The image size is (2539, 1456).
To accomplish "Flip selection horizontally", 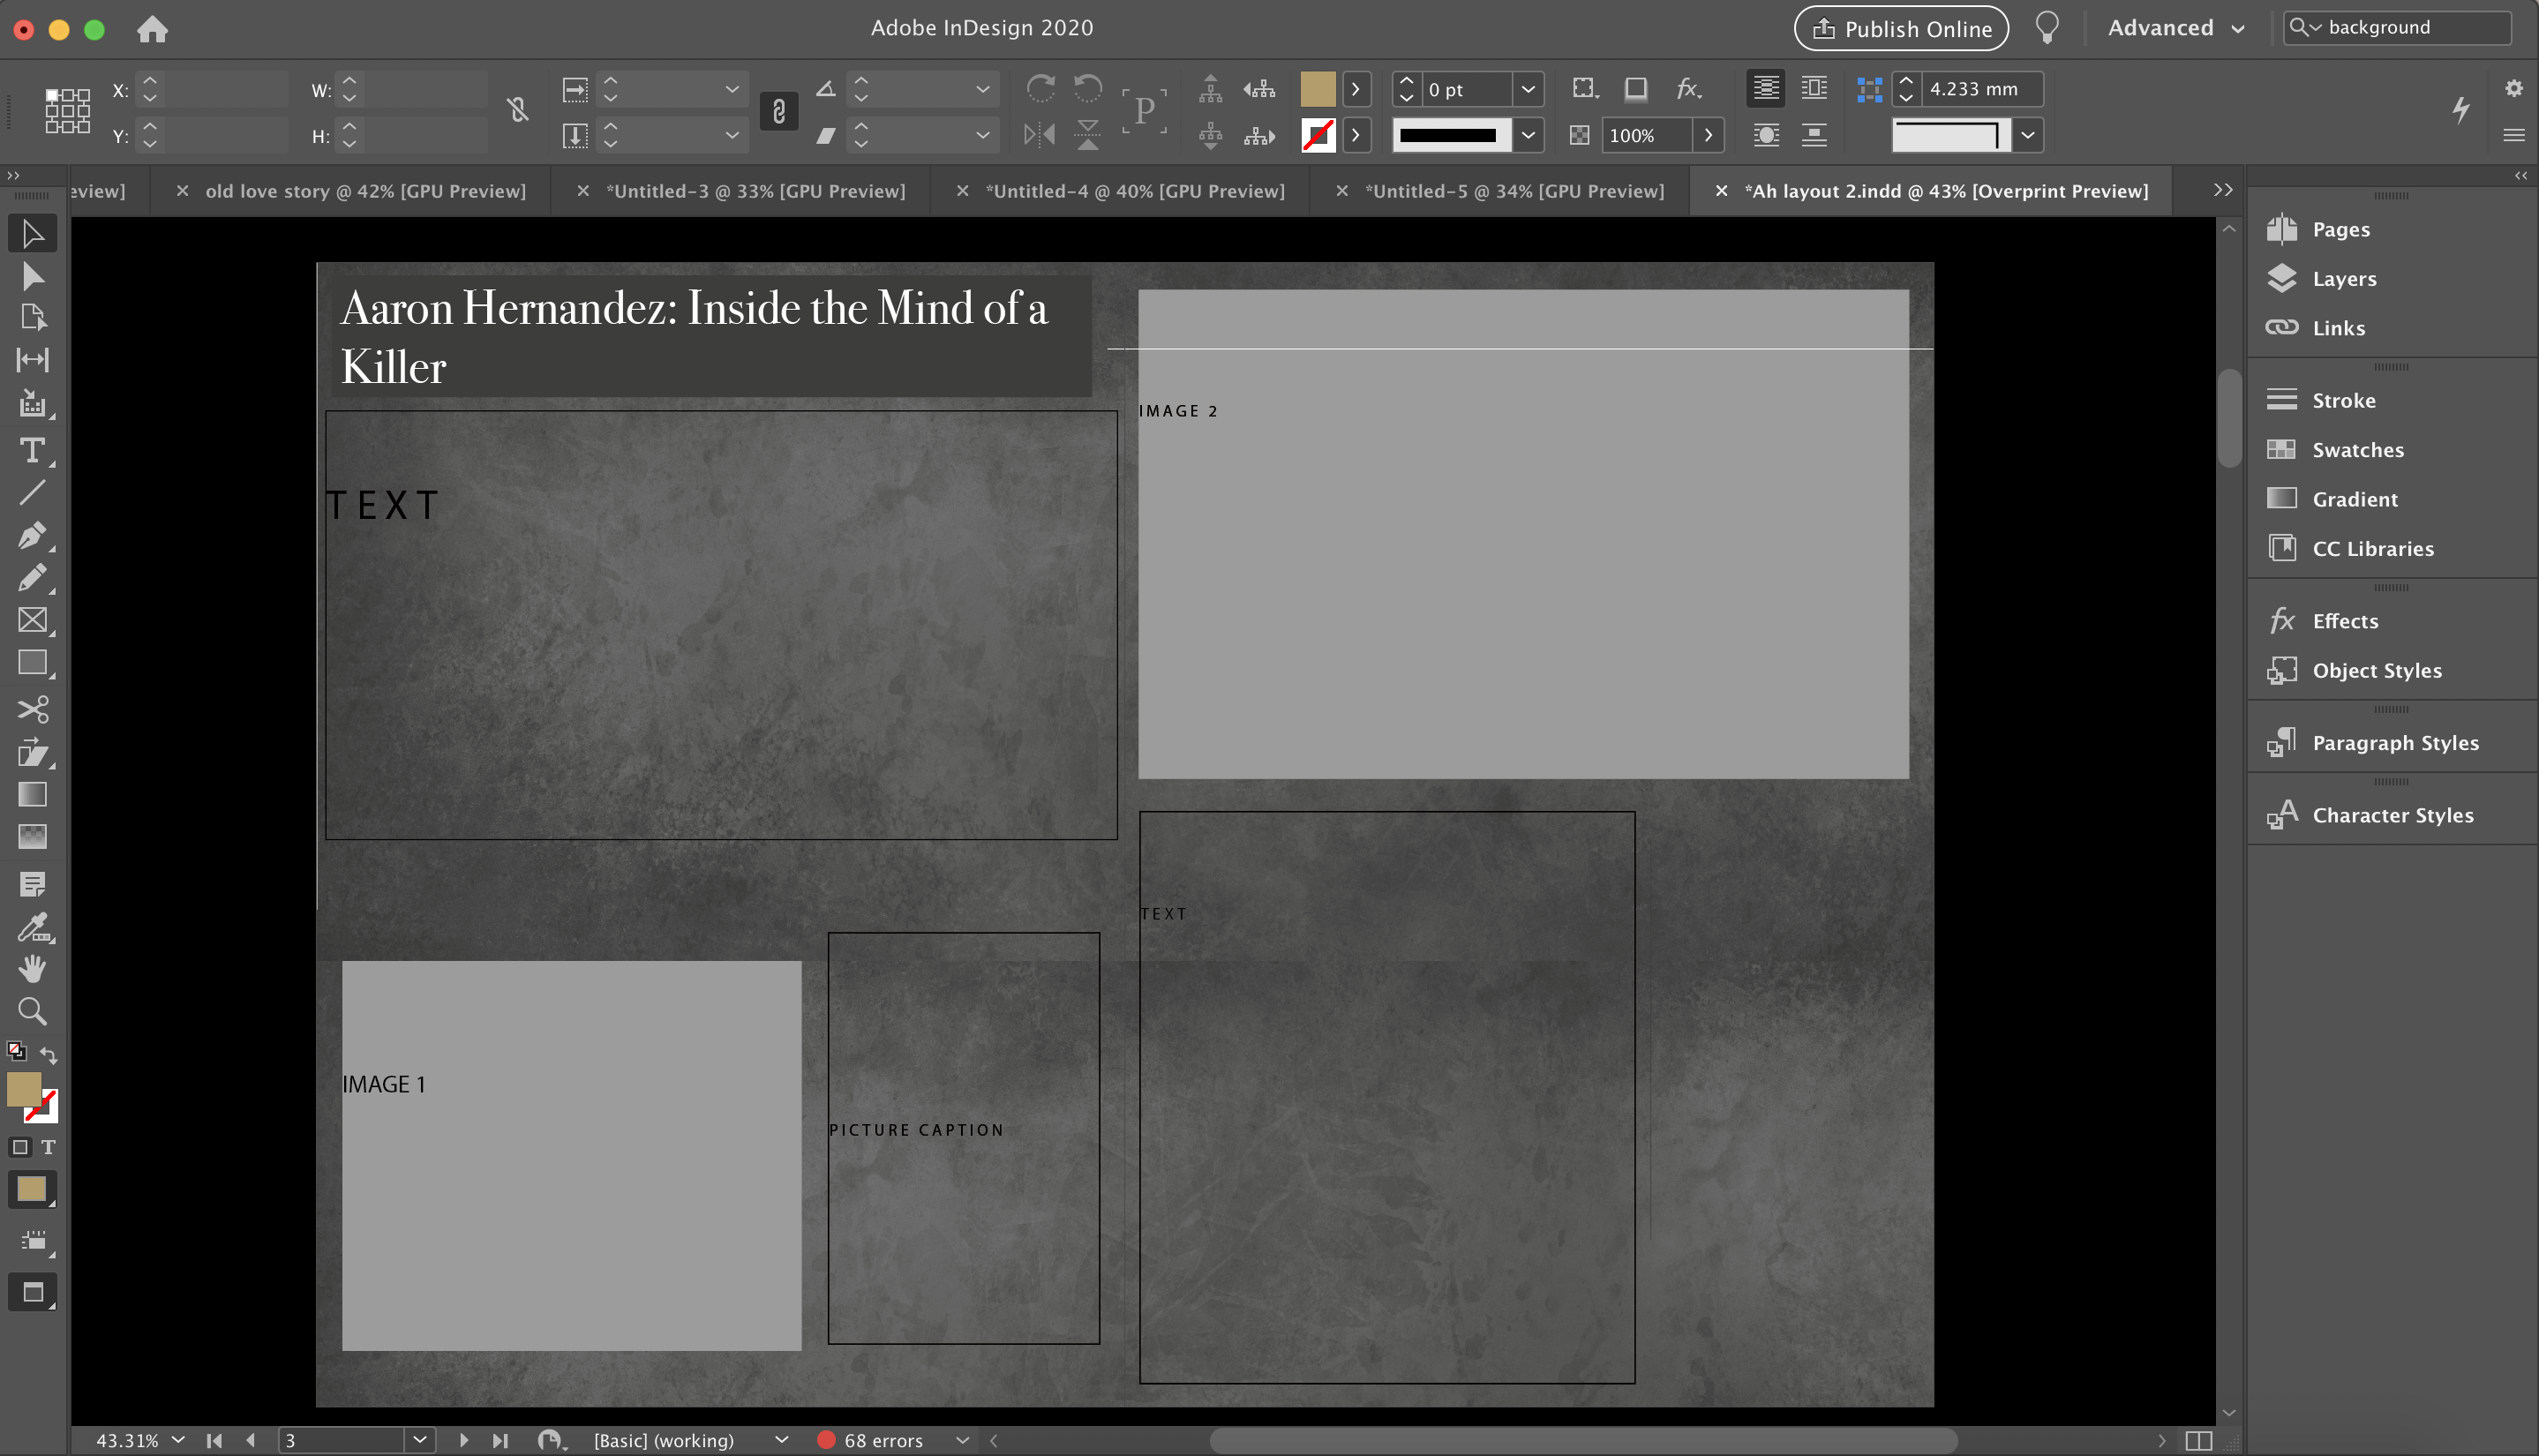I will [x=1040, y=134].
